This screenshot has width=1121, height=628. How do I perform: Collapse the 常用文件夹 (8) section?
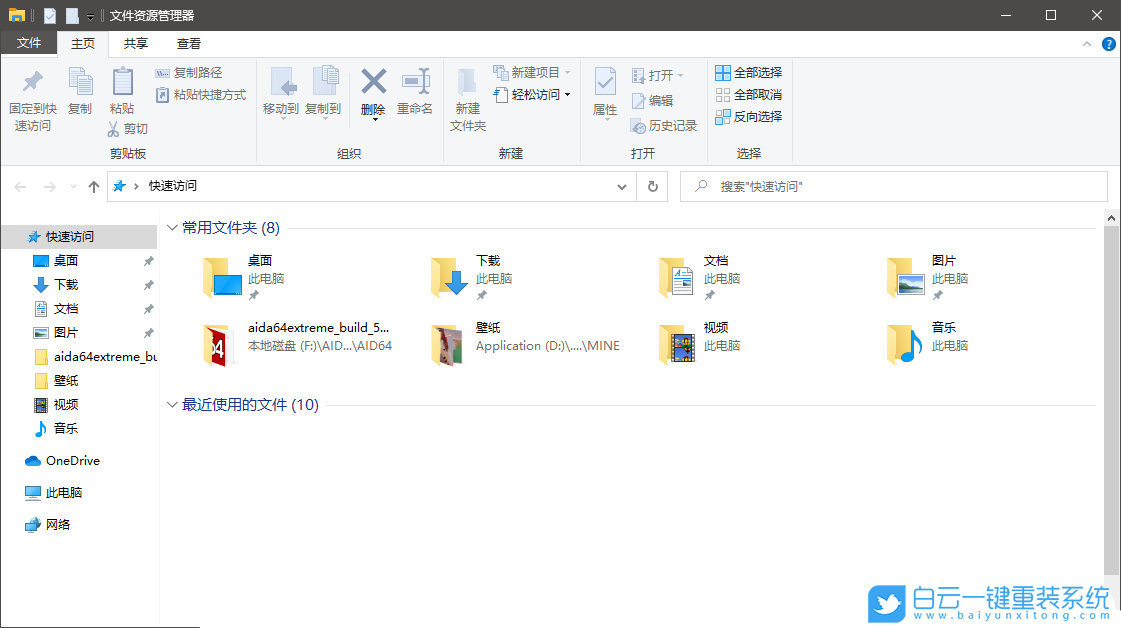172,228
